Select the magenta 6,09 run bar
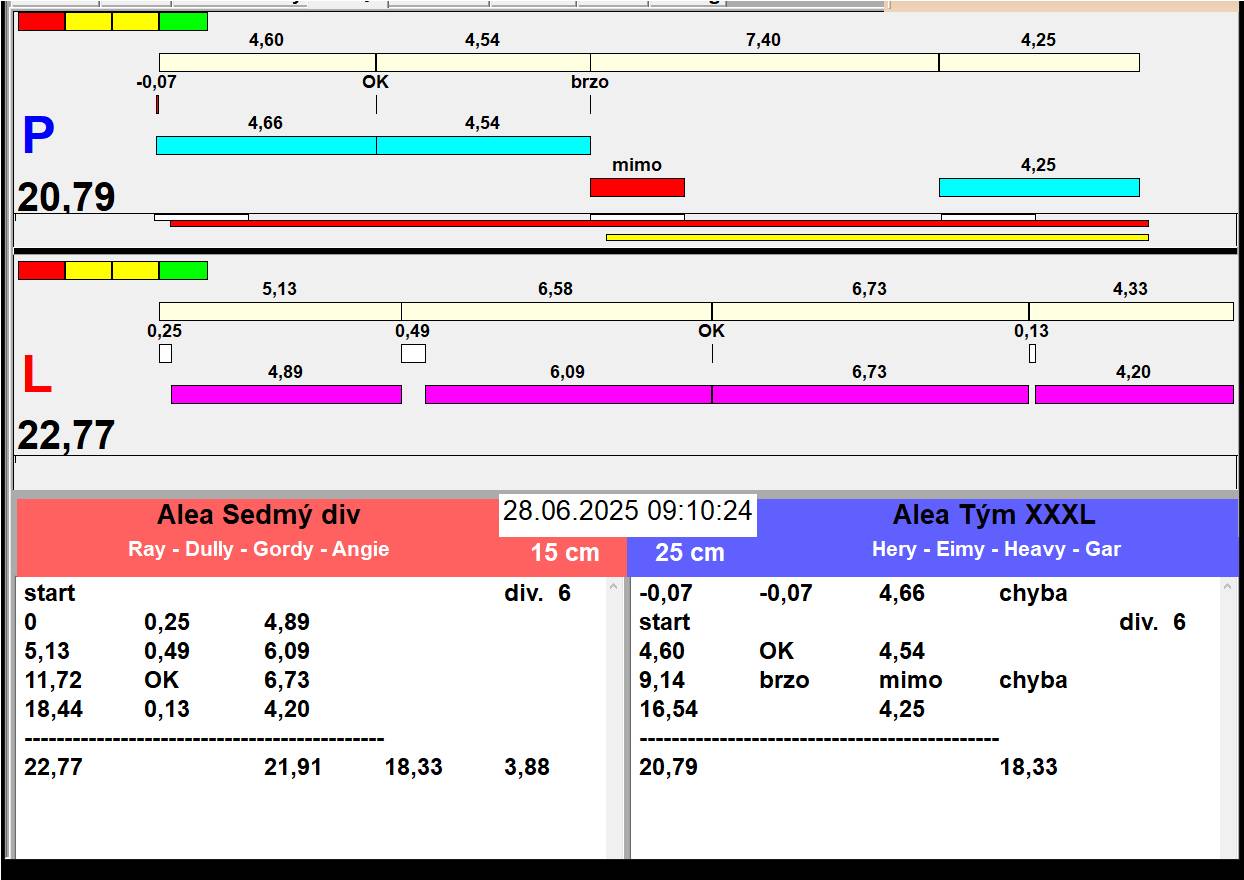The image size is (1244, 880). 568,394
